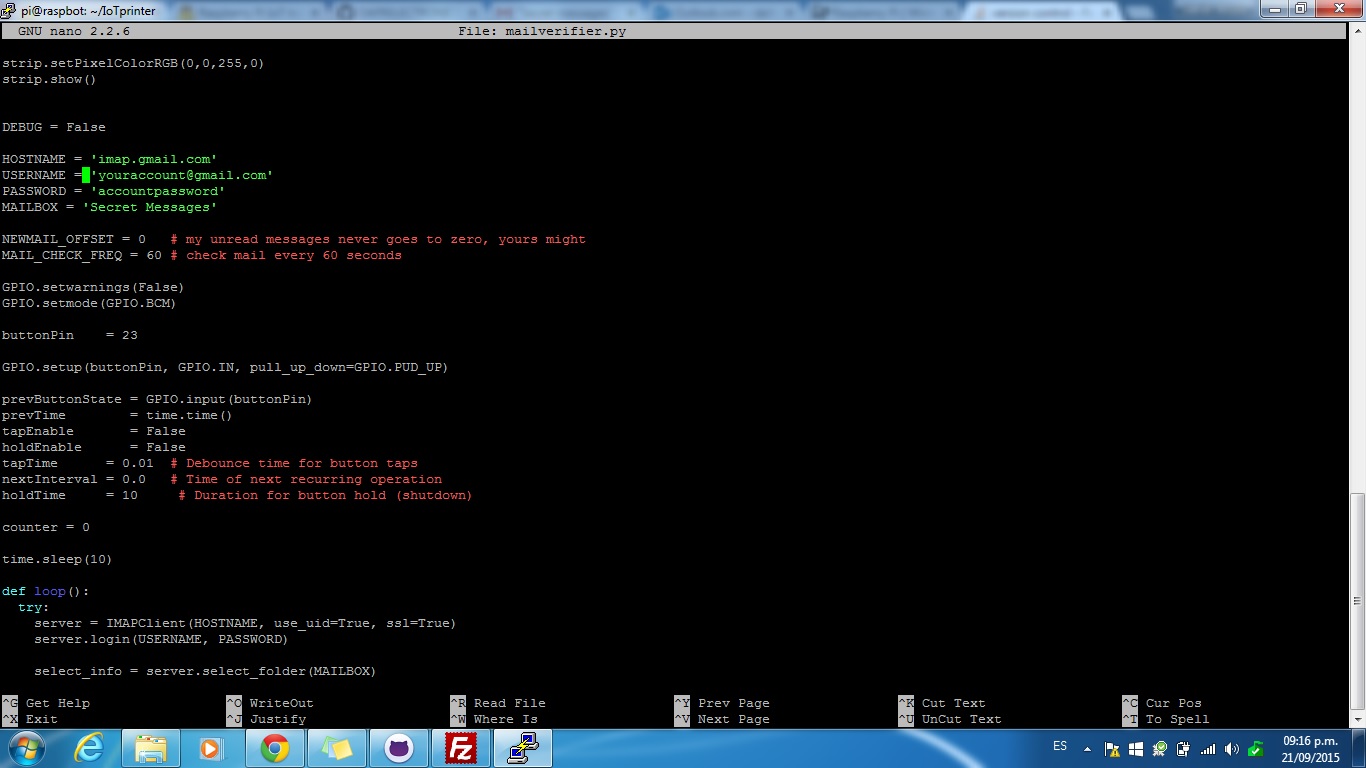The height and width of the screenshot is (768, 1366).
Task: Open the purple cat app in taskbar
Action: (x=398, y=748)
